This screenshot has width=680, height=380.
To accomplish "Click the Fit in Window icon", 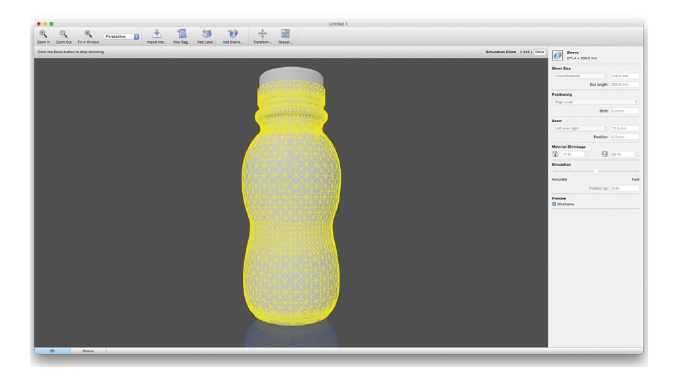I will (x=88, y=34).
